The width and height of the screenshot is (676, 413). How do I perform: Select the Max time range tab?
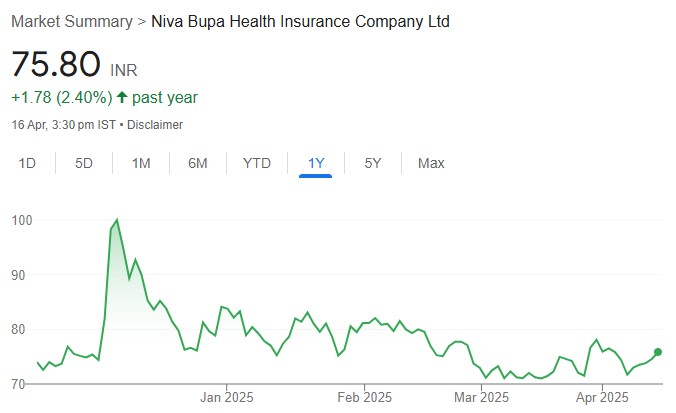click(x=431, y=163)
